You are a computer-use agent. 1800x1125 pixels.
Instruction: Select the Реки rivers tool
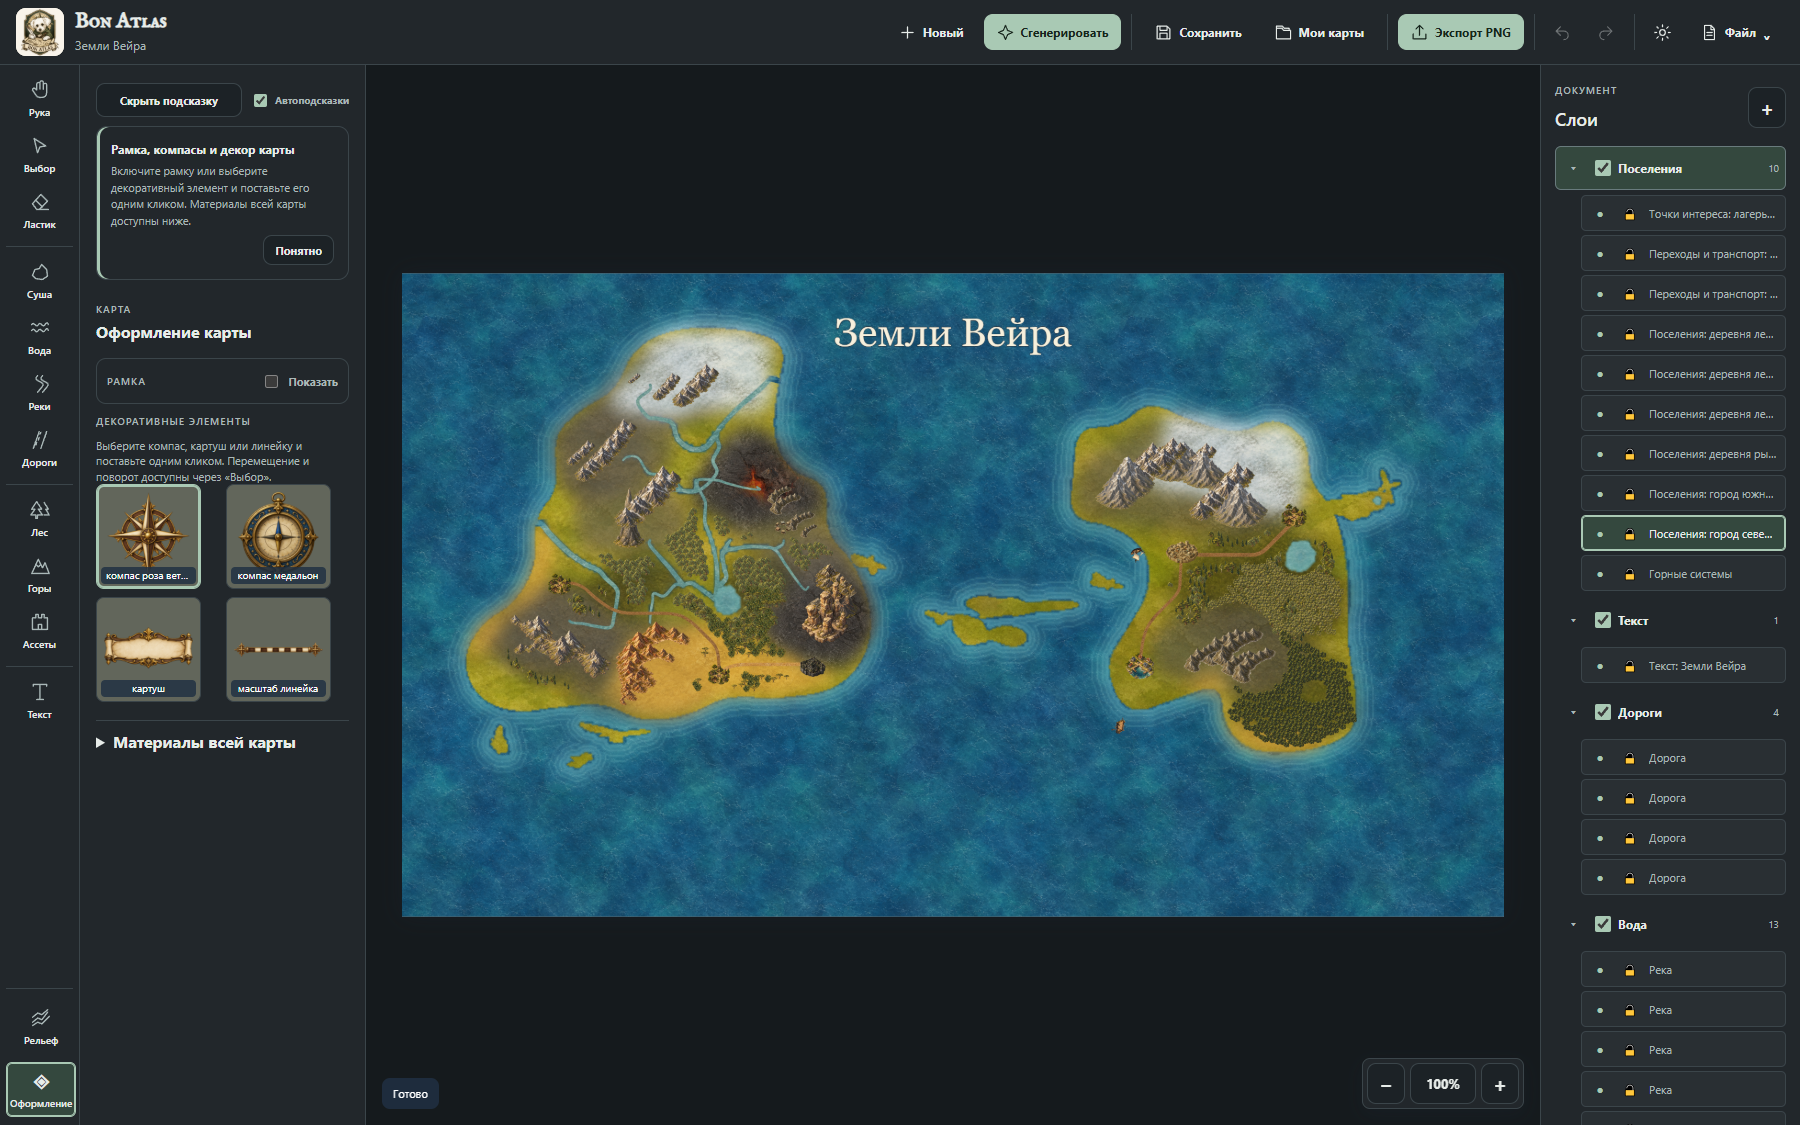coord(40,392)
